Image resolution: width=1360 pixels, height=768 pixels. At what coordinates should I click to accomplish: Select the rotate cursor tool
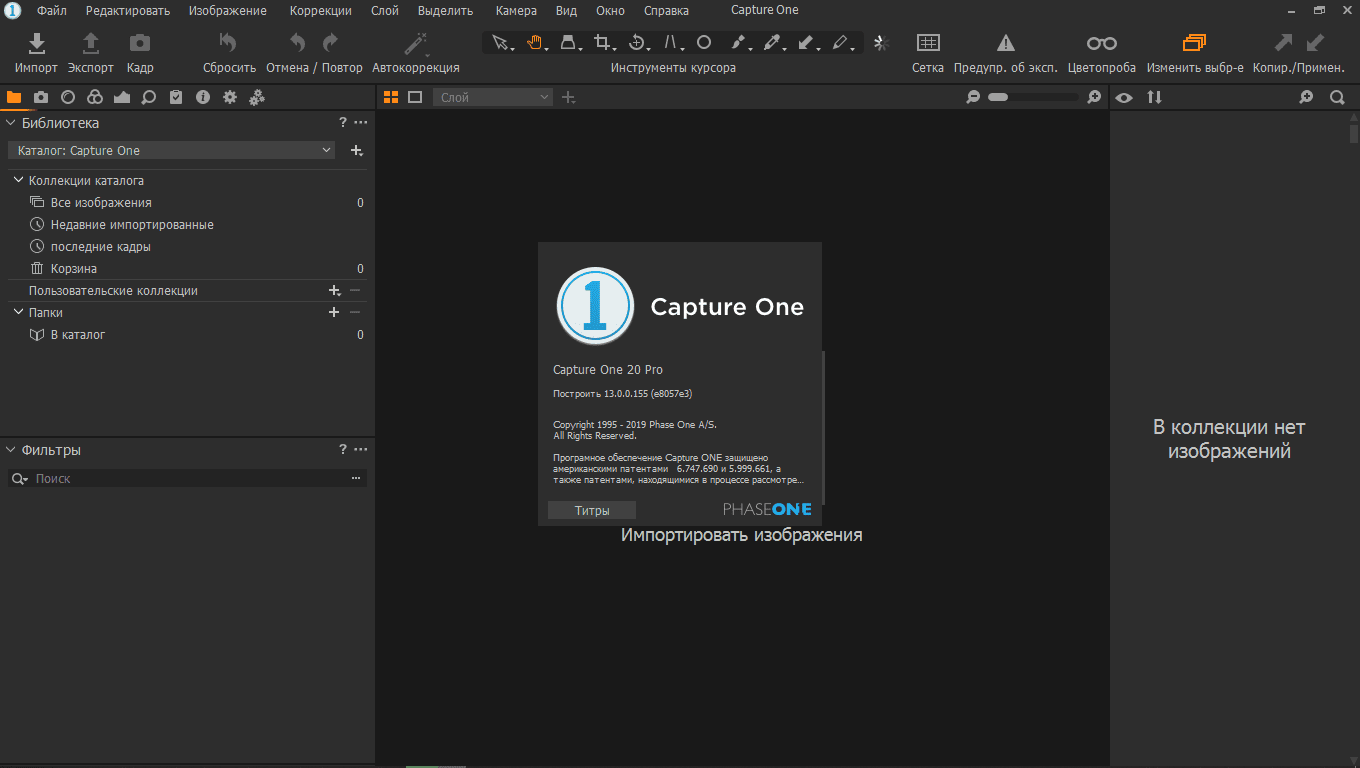(637, 43)
